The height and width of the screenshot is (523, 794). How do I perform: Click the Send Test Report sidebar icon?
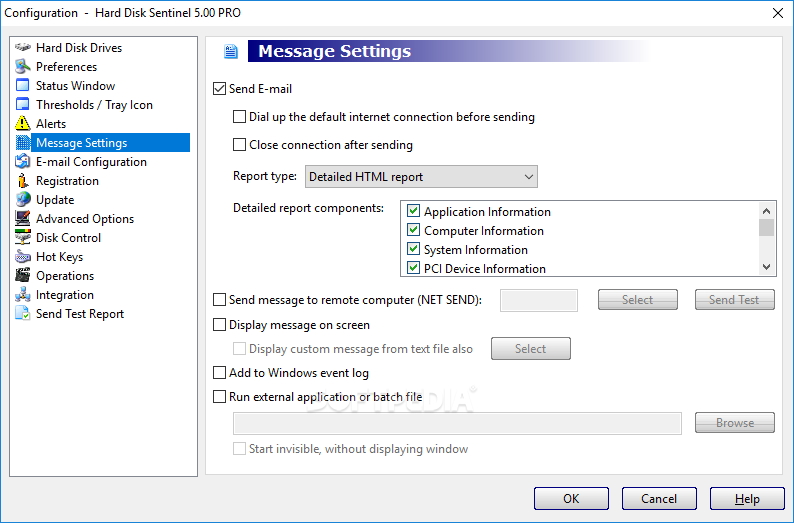pyautogui.click(x=23, y=313)
